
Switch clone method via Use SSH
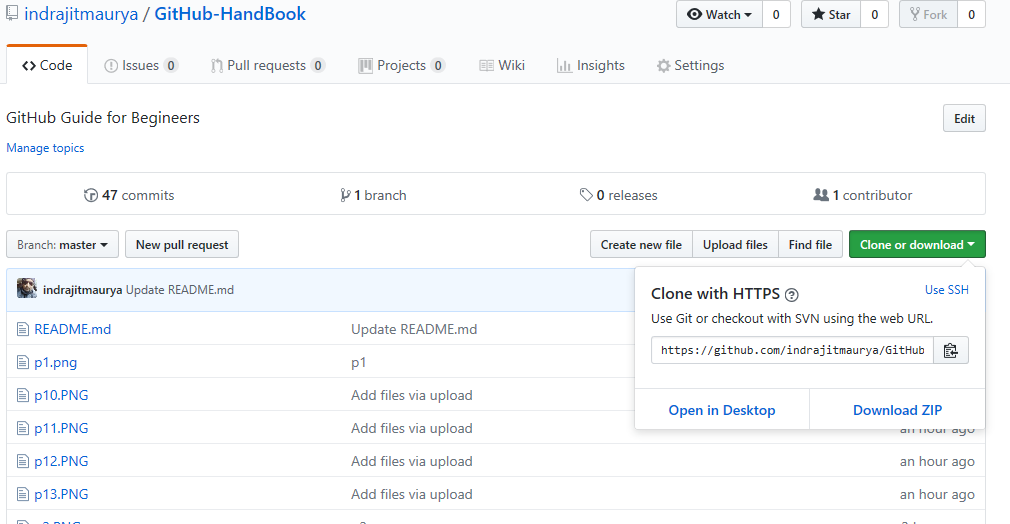(x=947, y=289)
